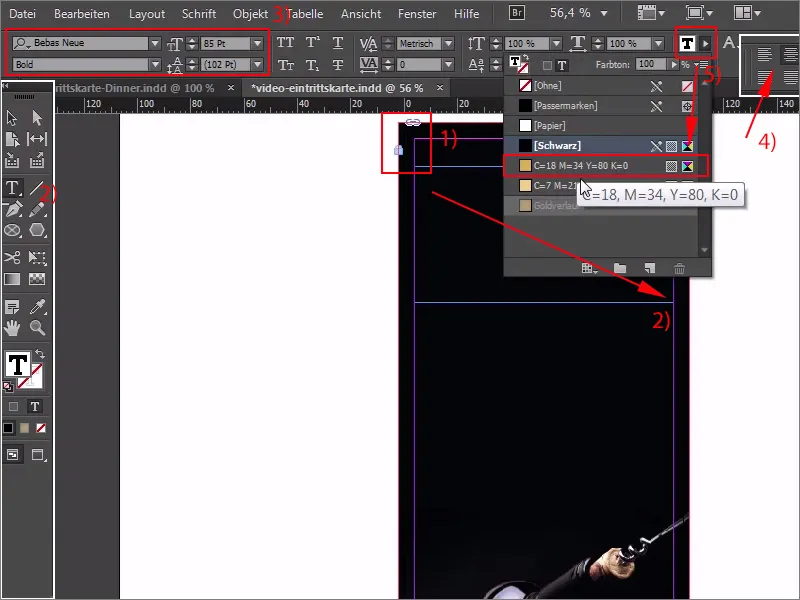Click the delete swatch trash button
800x600 pixels.
(679, 268)
